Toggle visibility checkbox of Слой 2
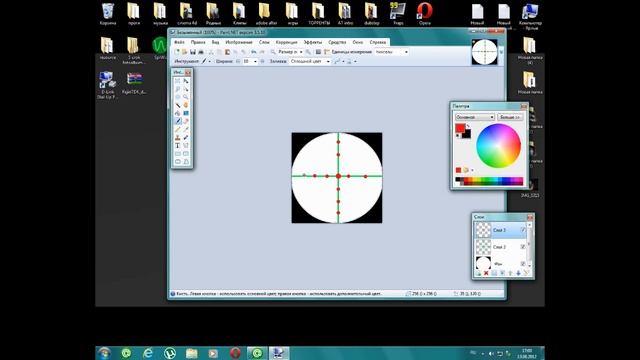640x360 pixels. click(x=523, y=247)
